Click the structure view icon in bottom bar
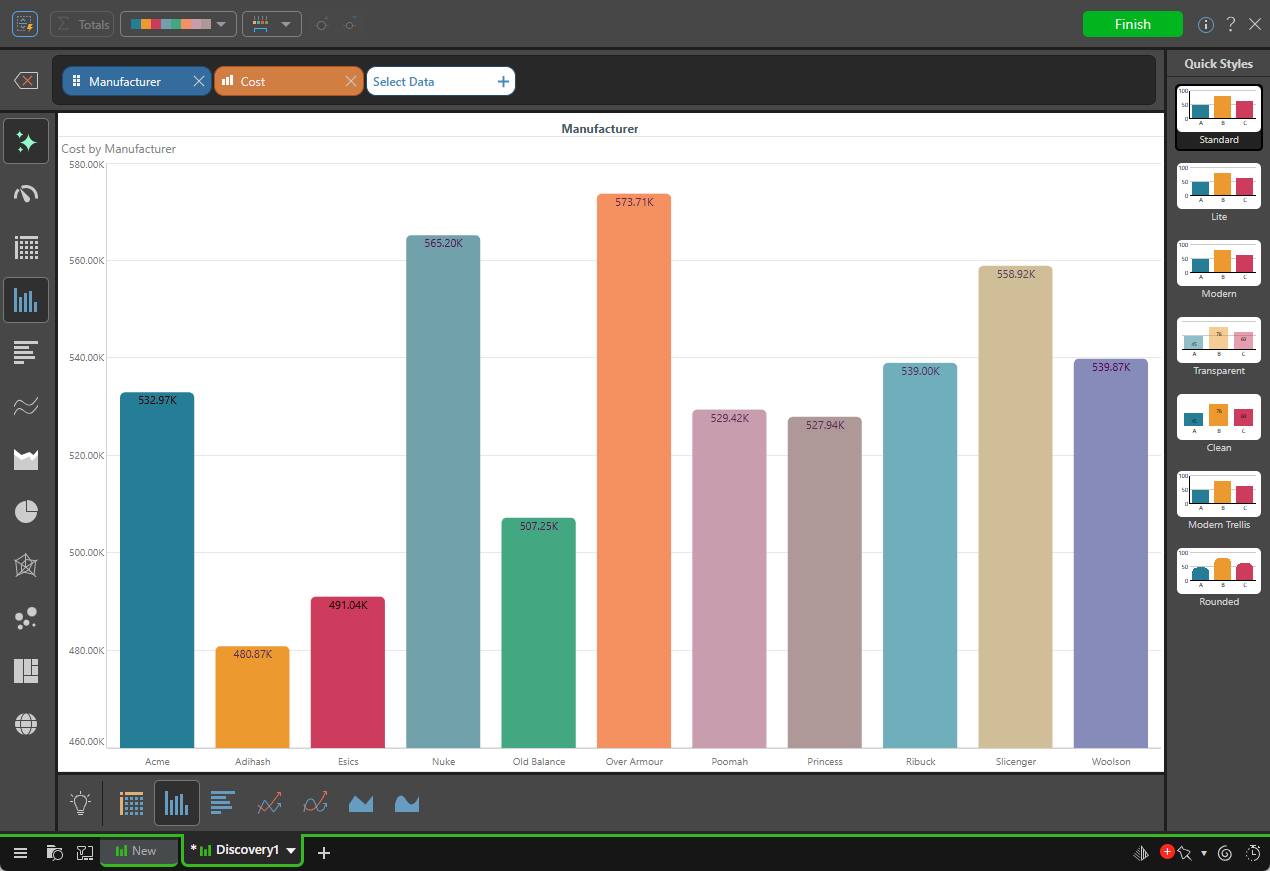1270x871 pixels. (85, 852)
